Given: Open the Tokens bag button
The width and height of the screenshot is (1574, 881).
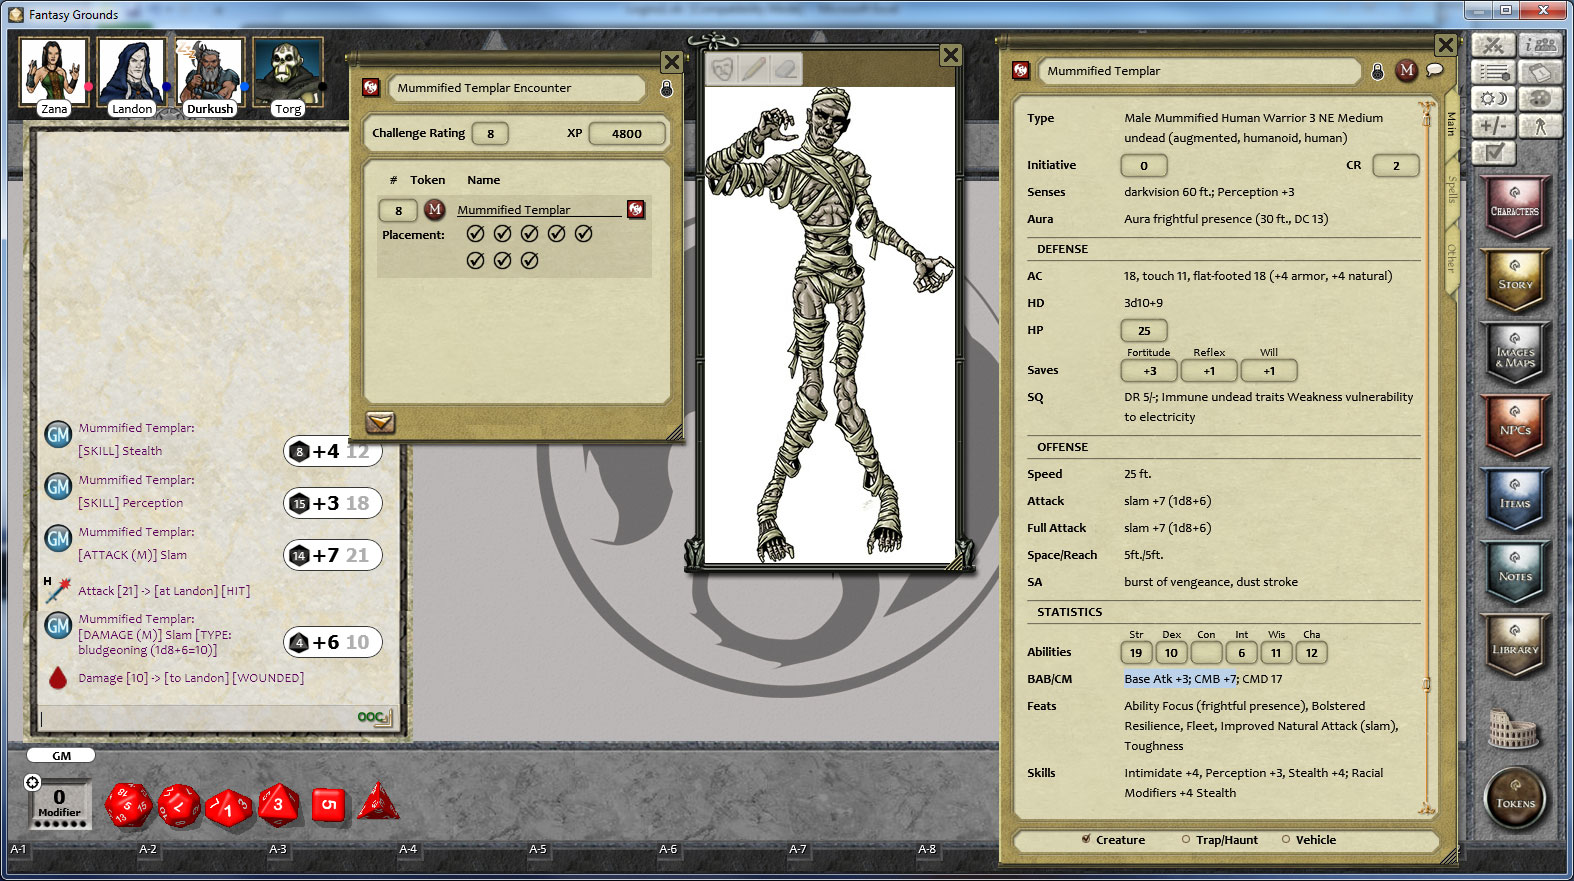Looking at the screenshot, I should (1515, 799).
